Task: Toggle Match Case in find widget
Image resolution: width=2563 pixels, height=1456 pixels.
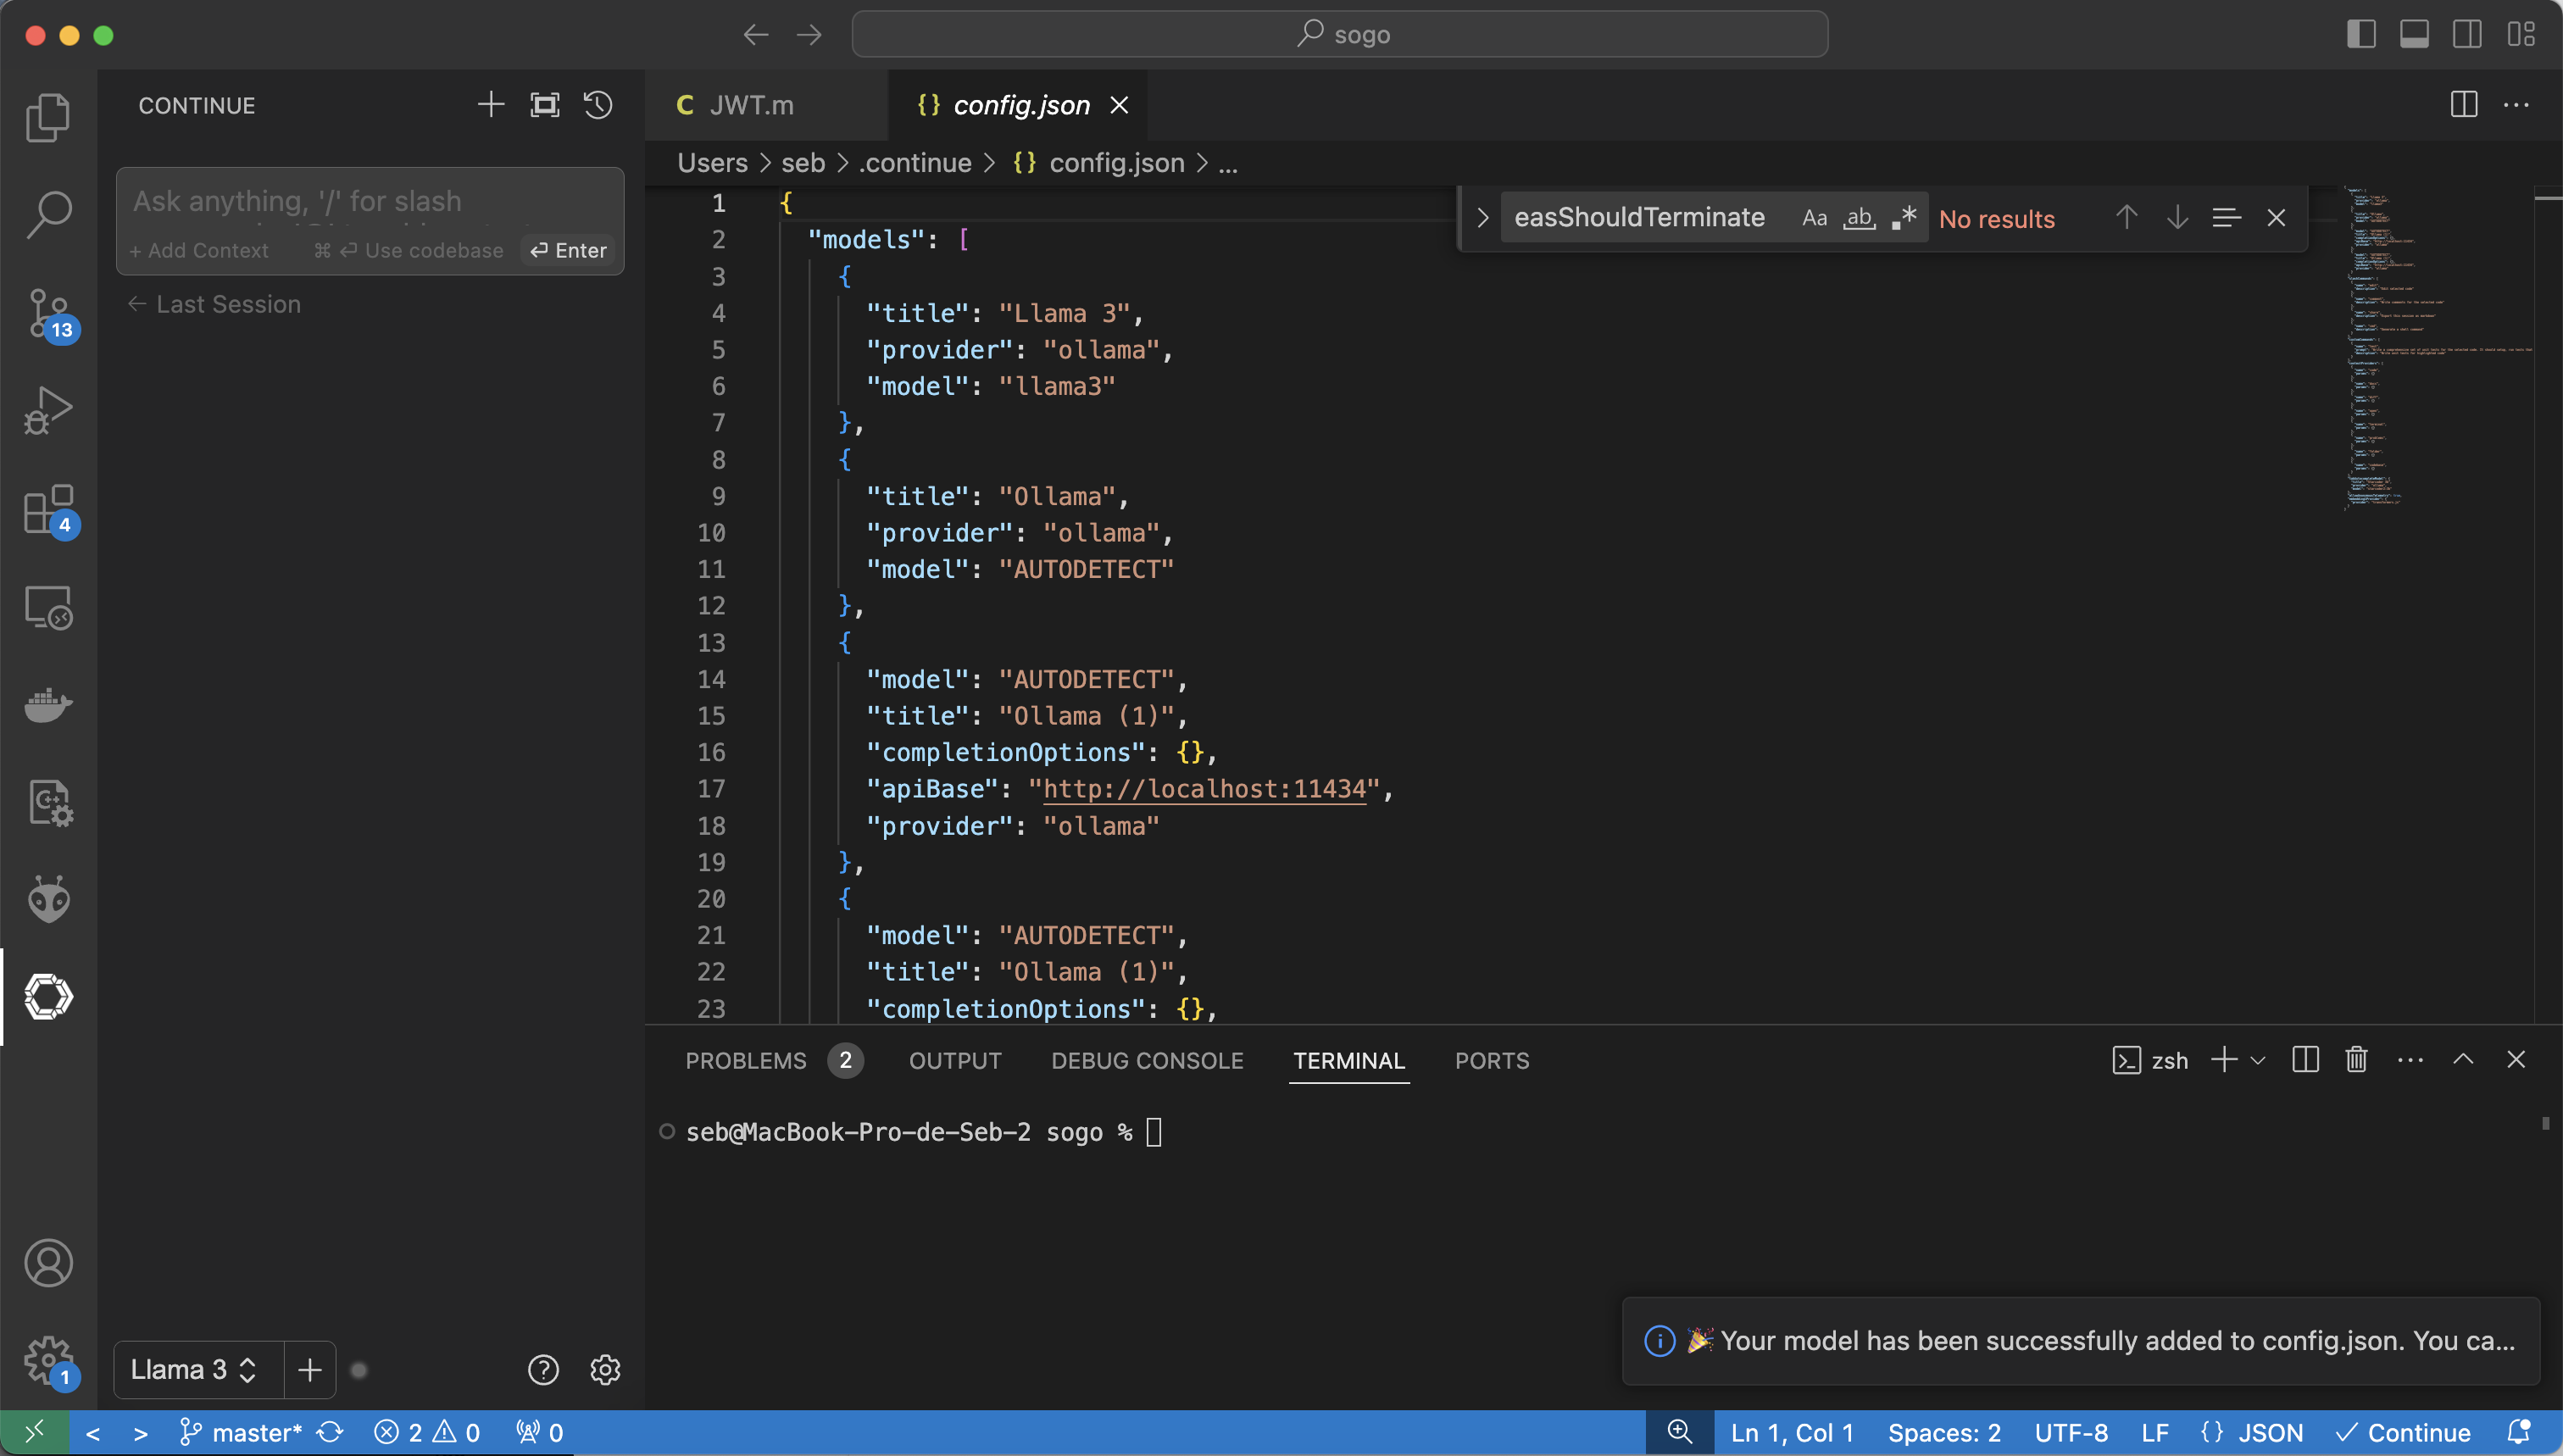Action: point(1814,218)
